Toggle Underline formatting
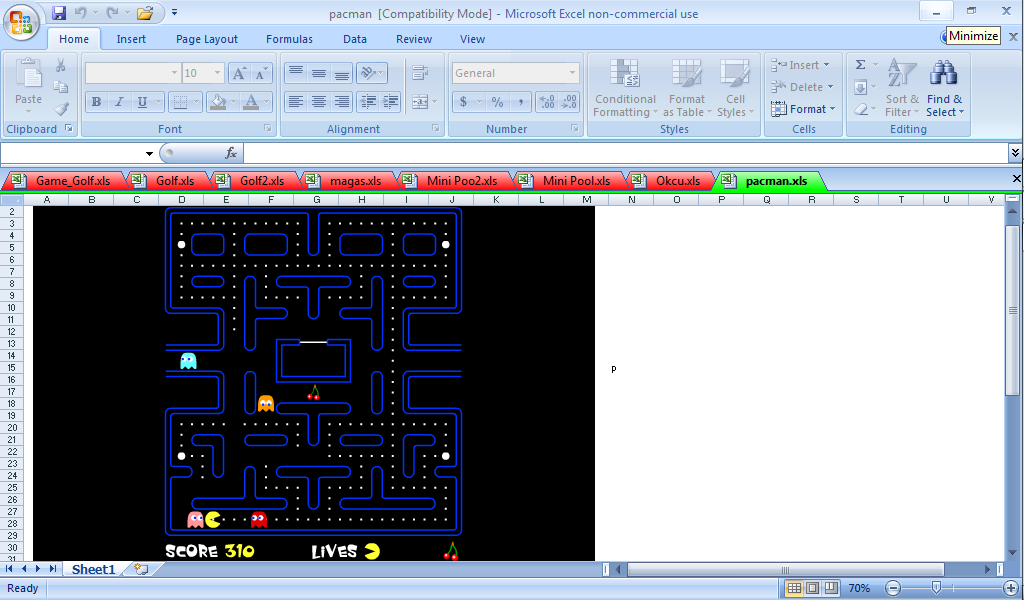The width and height of the screenshot is (1024, 600). click(x=141, y=102)
